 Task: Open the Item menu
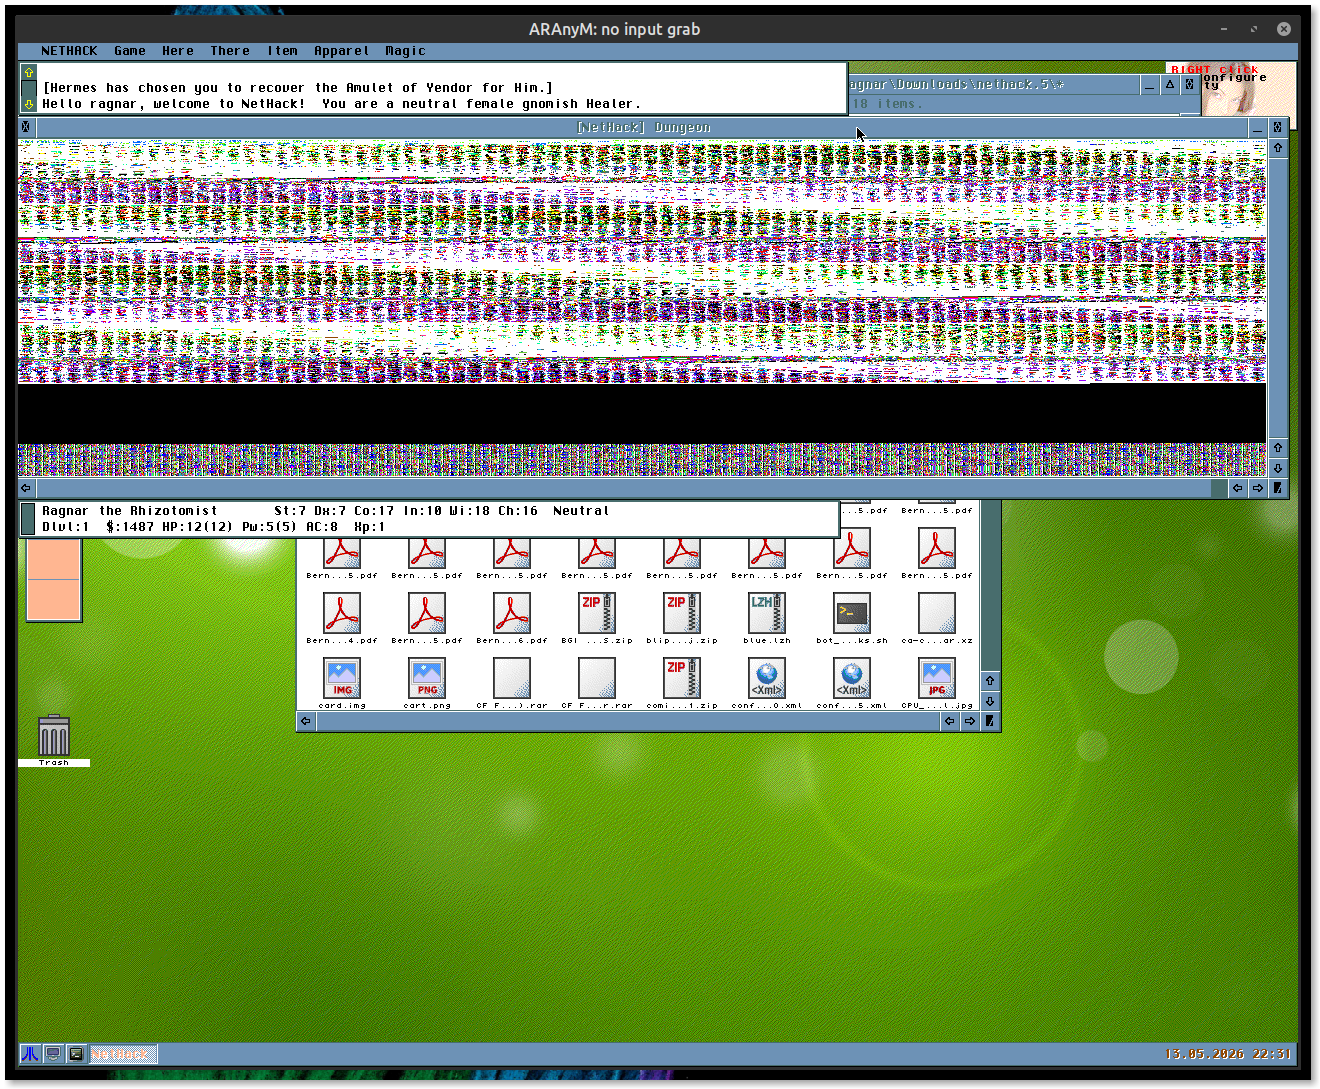tap(282, 51)
